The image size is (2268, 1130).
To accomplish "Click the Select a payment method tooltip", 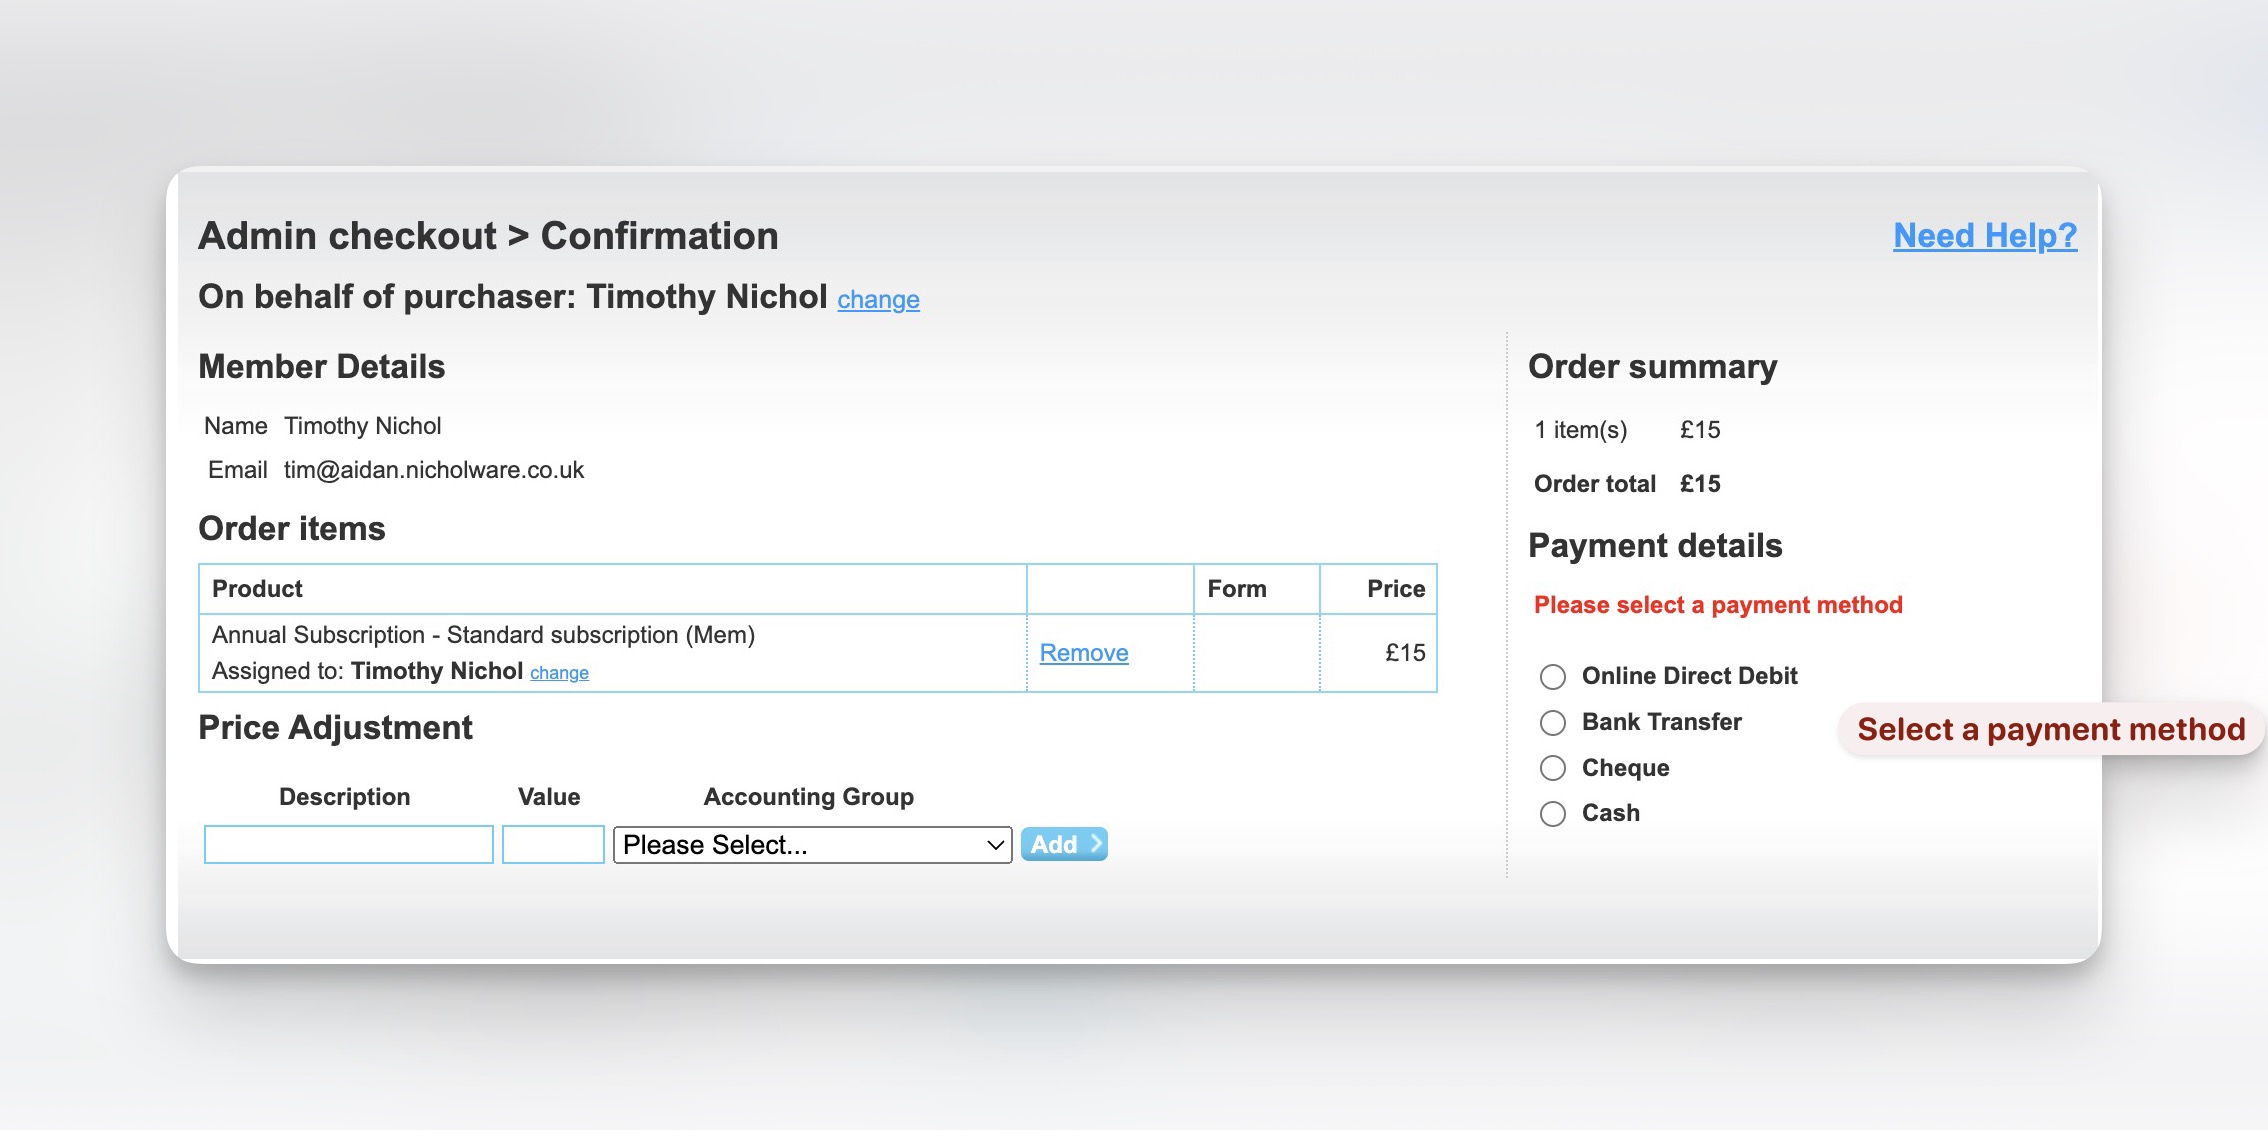I will point(2050,730).
